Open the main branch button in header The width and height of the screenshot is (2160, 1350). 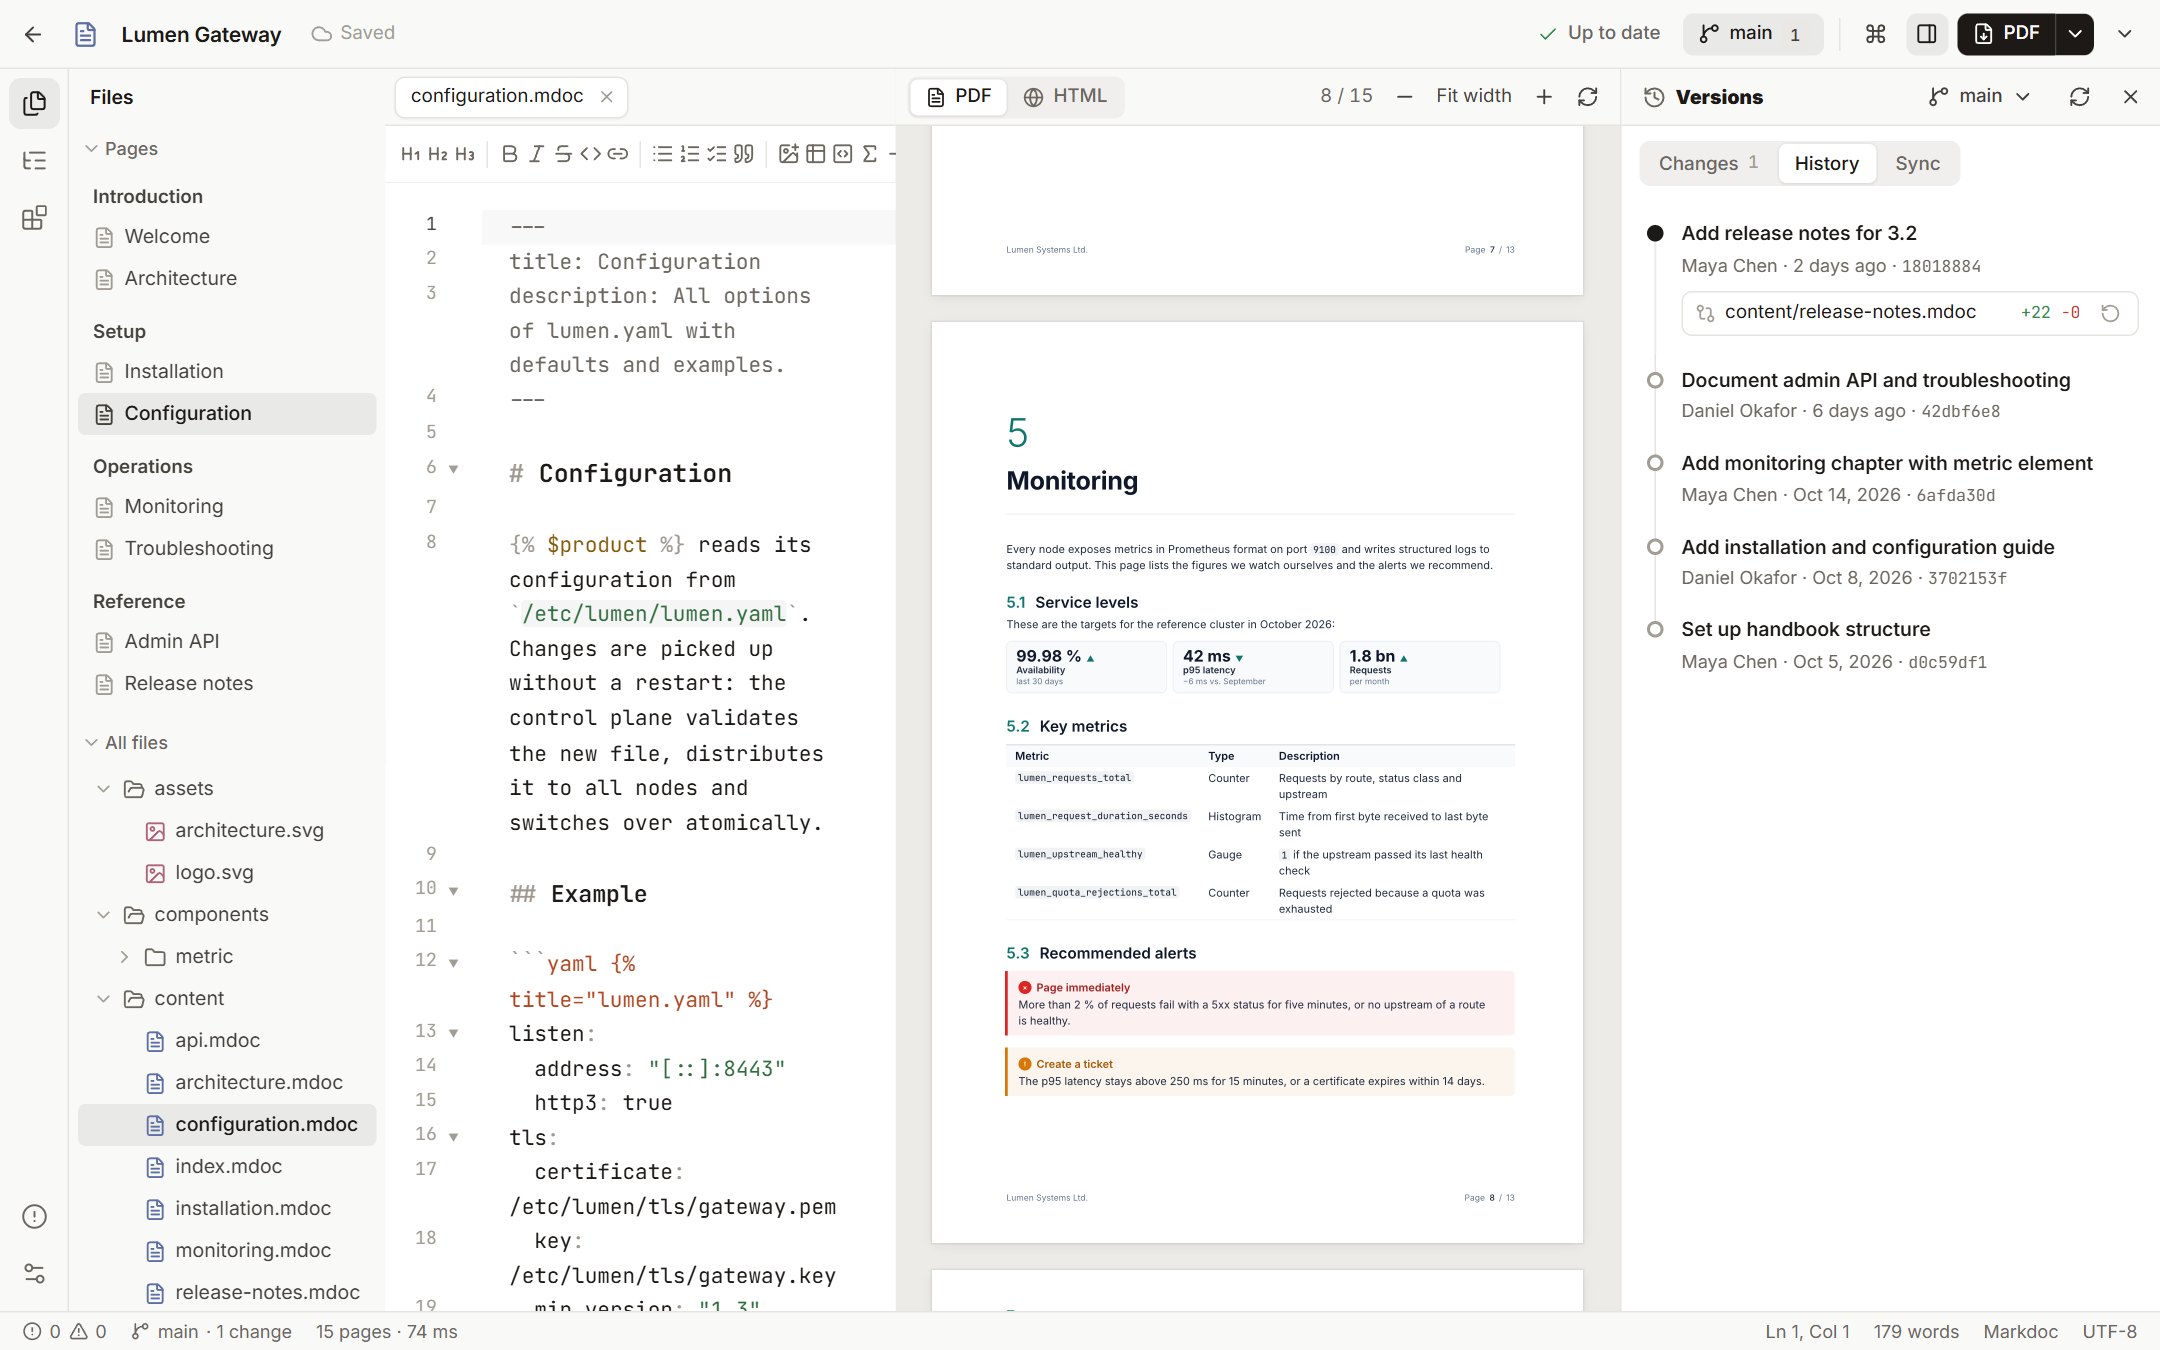1752,34
